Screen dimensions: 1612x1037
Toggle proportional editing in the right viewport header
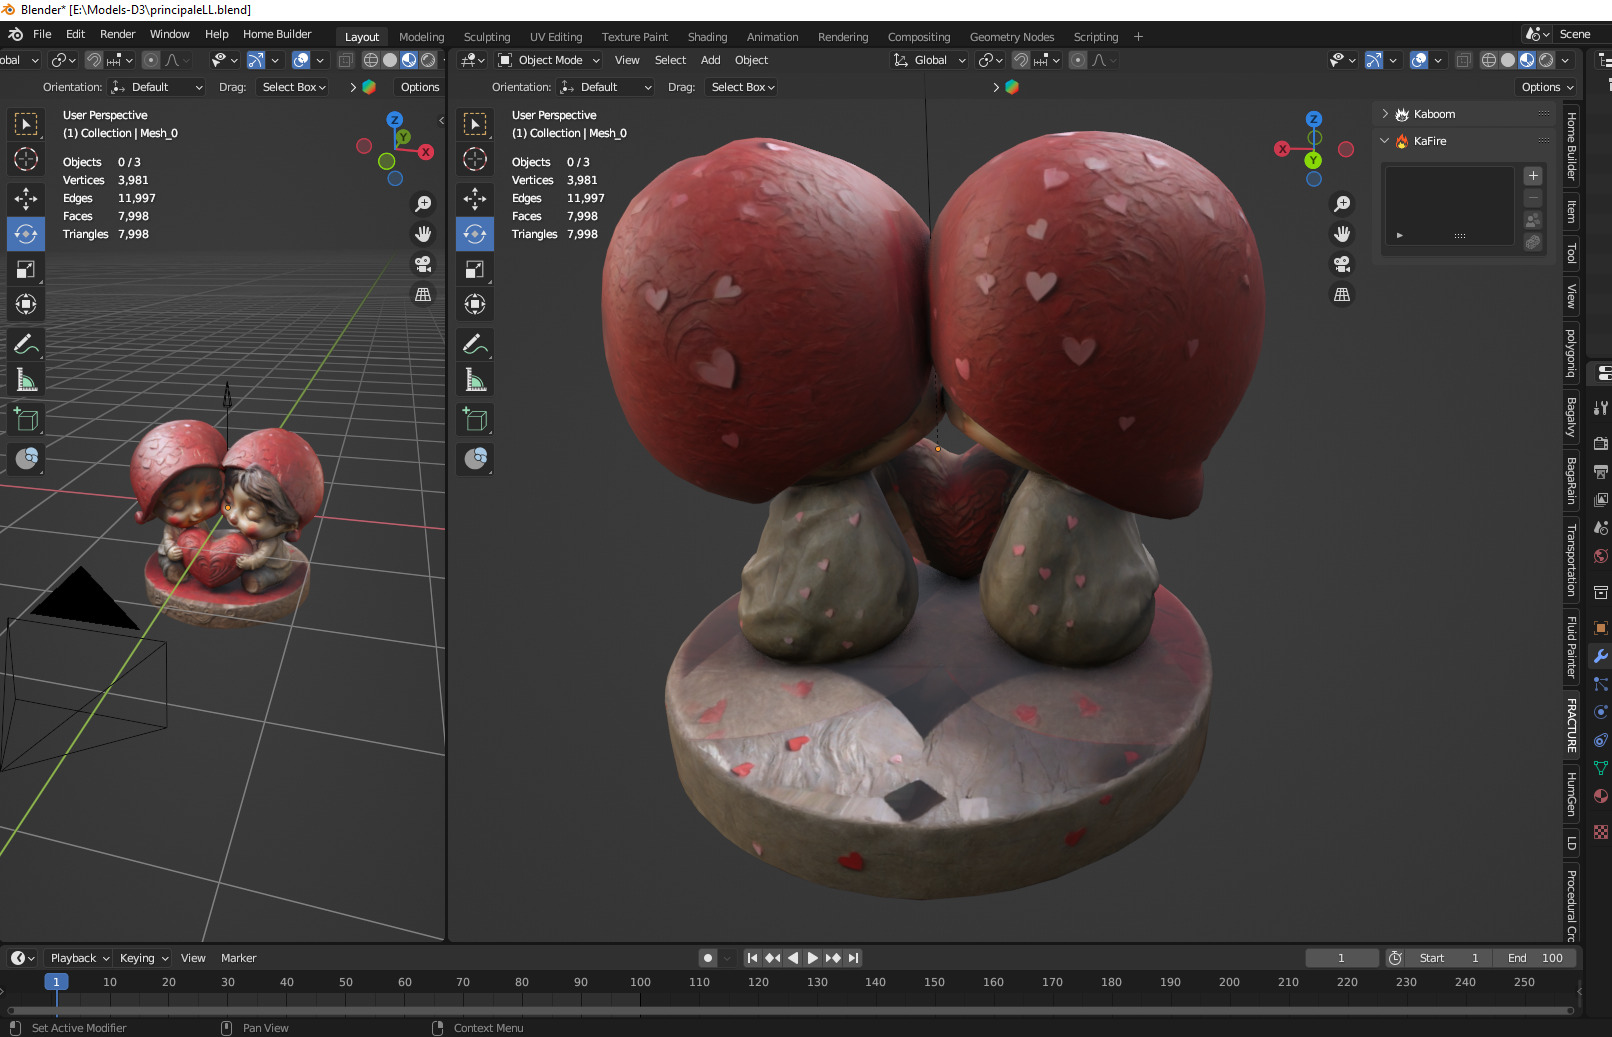[1078, 60]
